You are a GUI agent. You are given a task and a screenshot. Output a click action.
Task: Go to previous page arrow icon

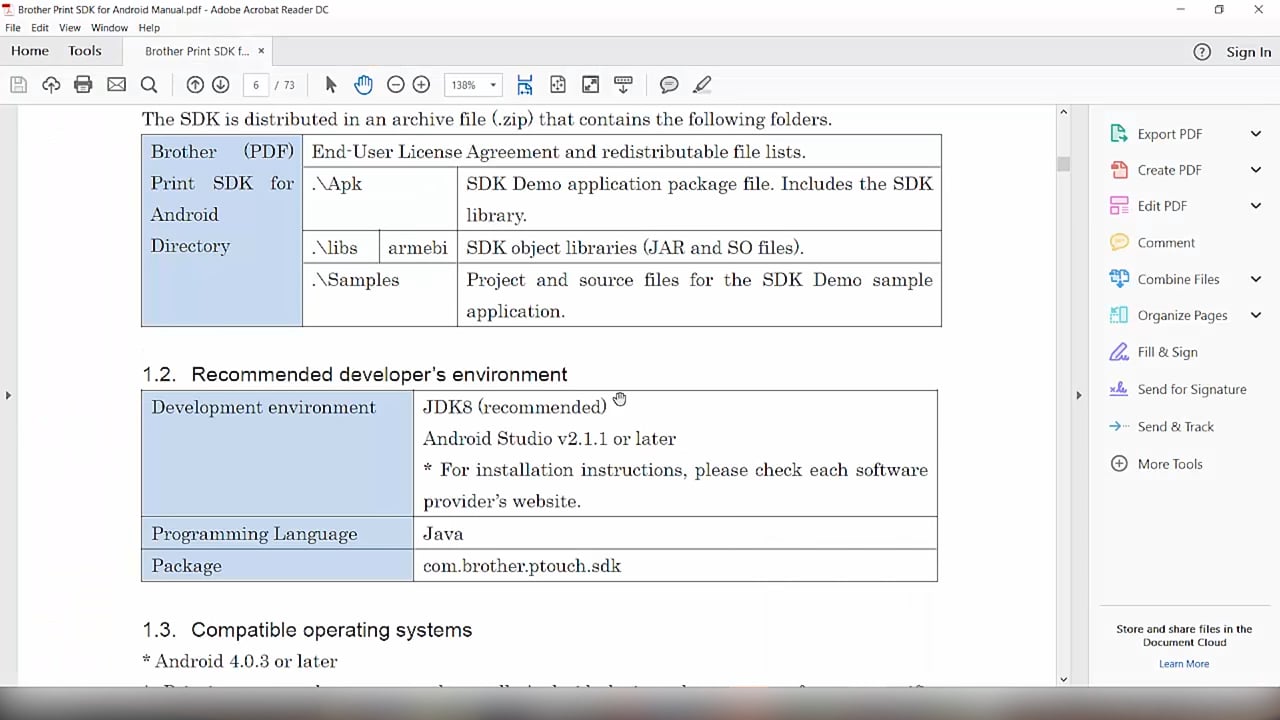click(x=195, y=85)
